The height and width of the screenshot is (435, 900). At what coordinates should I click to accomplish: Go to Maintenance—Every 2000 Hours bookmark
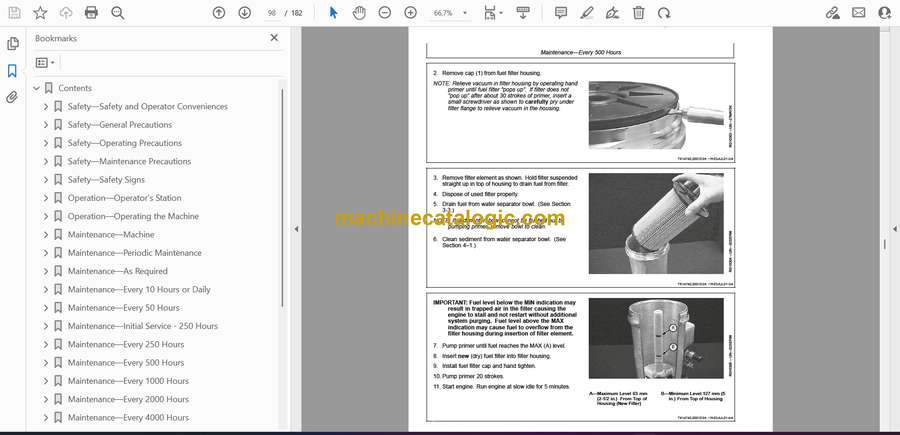click(x=128, y=399)
